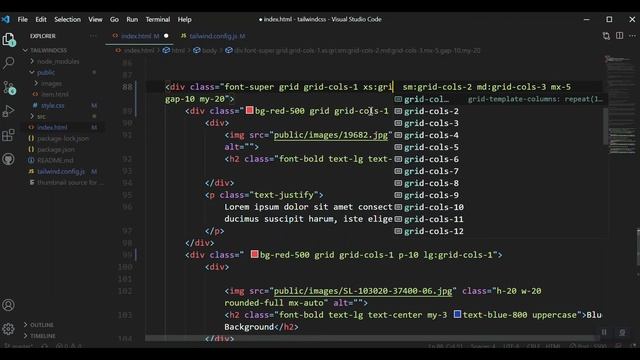
Task: Open Explorer views and more actions ellipsis
Action: 93,36
